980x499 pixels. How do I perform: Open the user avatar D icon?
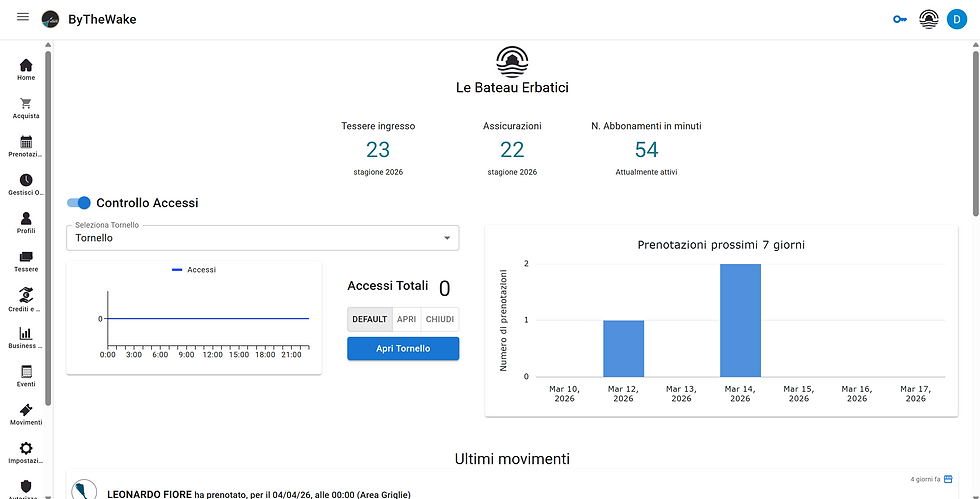tap(957, 19)
